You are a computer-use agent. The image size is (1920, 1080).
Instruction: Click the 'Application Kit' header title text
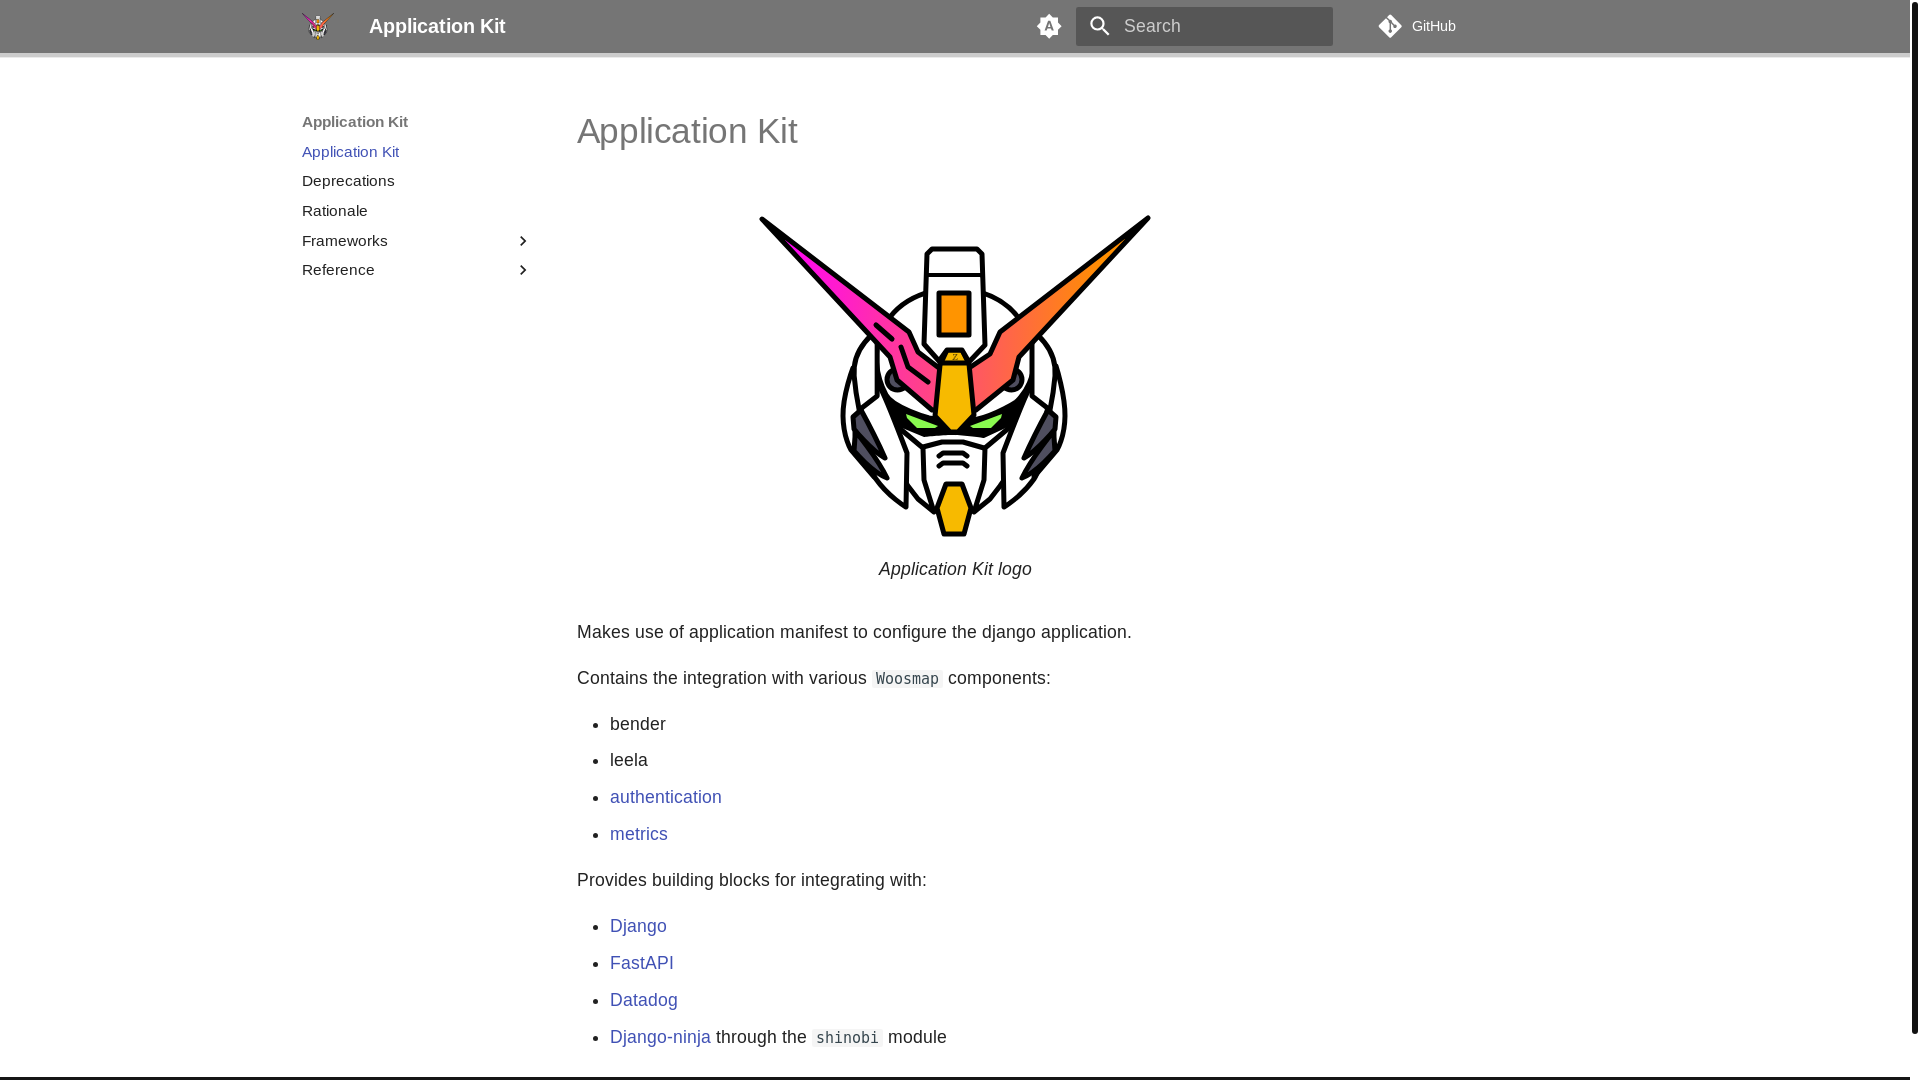point(437,26)
